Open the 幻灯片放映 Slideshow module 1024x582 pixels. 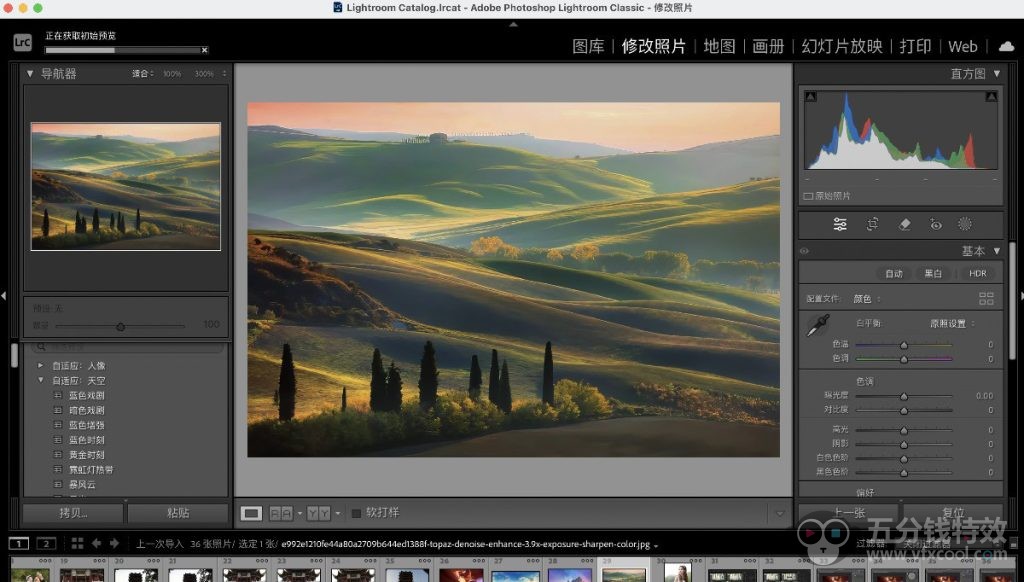842,46
